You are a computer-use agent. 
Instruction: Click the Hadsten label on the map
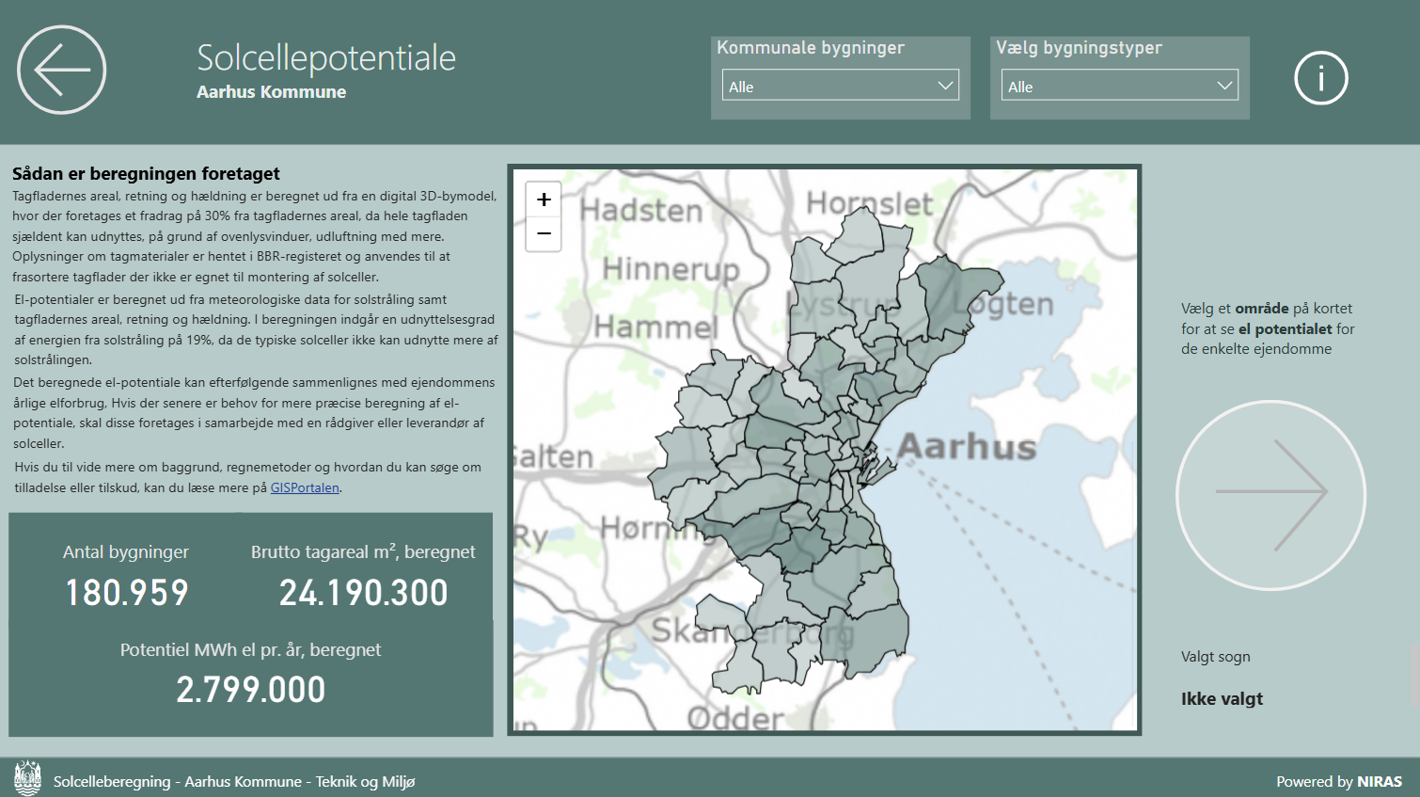[641, 211]
